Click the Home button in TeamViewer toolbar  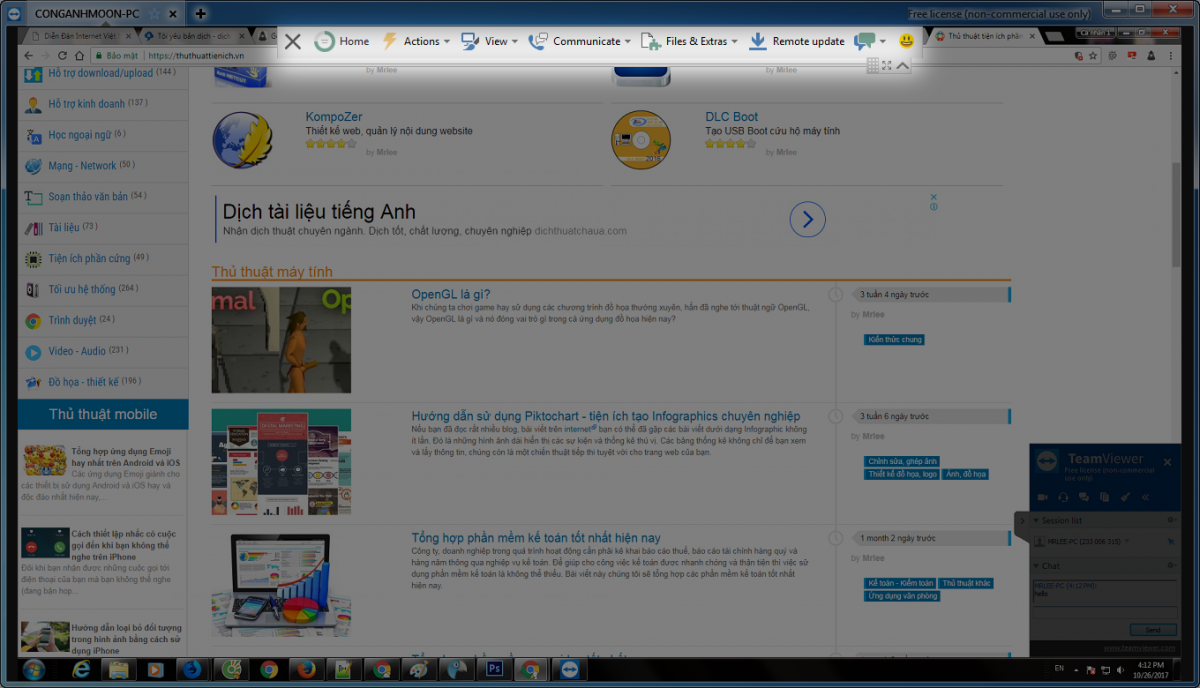[341, 41]
